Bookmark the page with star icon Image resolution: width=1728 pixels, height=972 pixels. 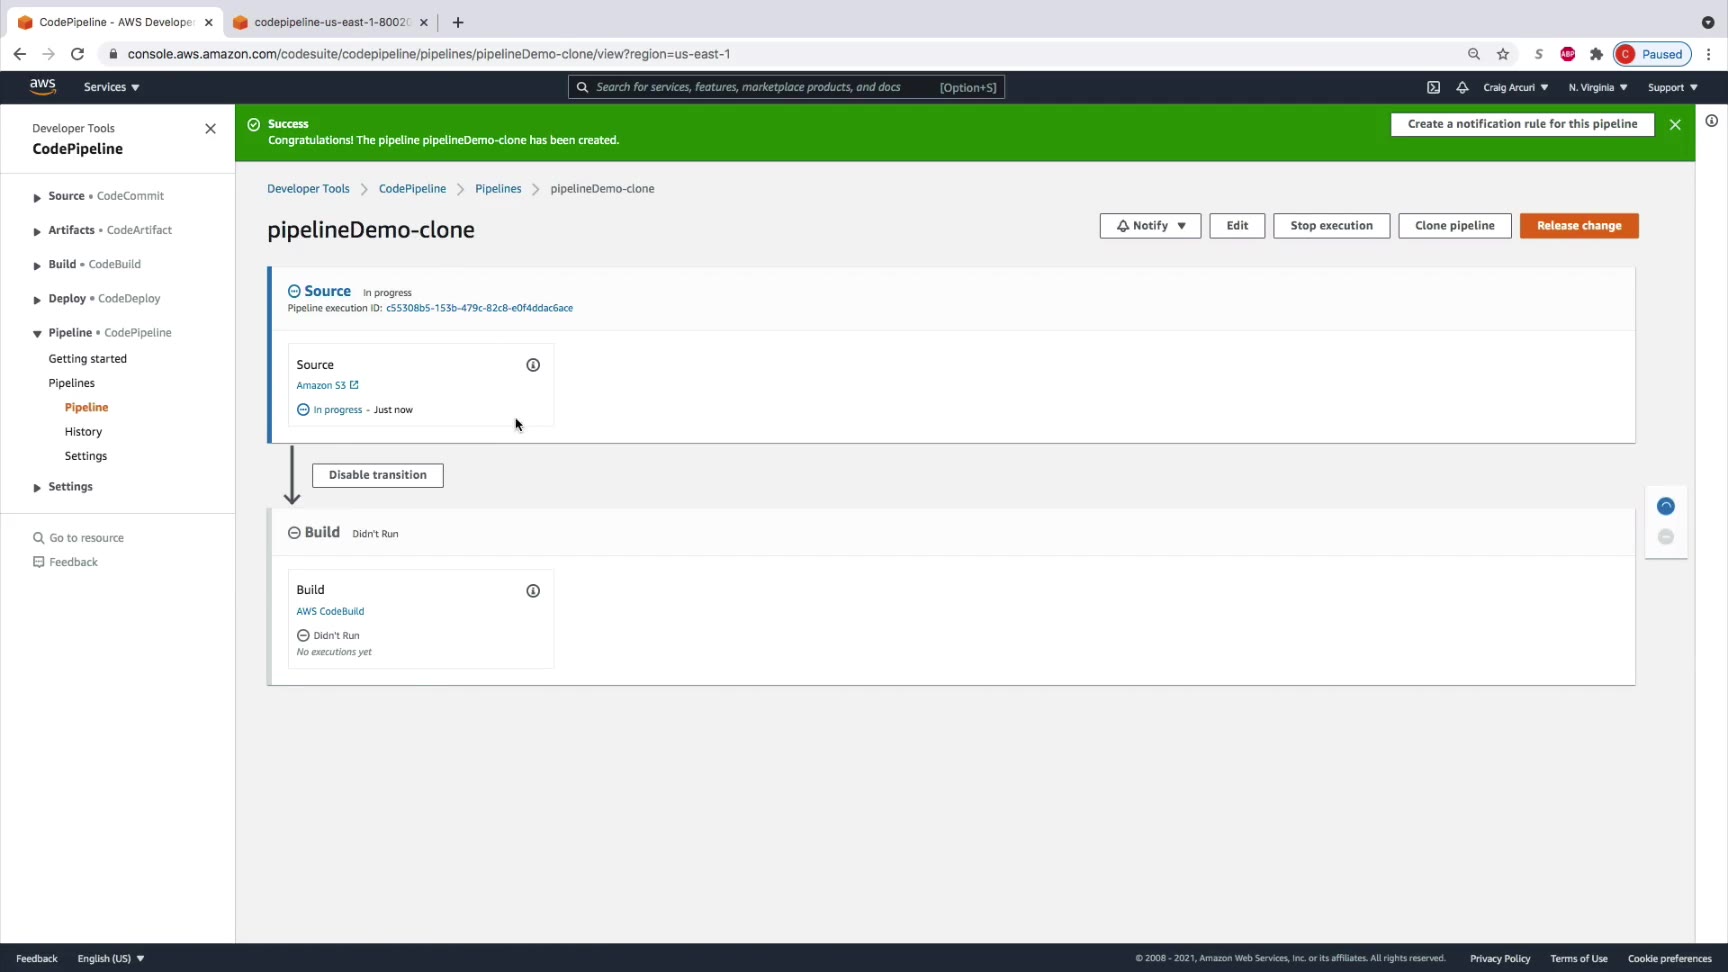pyautogui.click(x=1503, y=54)
